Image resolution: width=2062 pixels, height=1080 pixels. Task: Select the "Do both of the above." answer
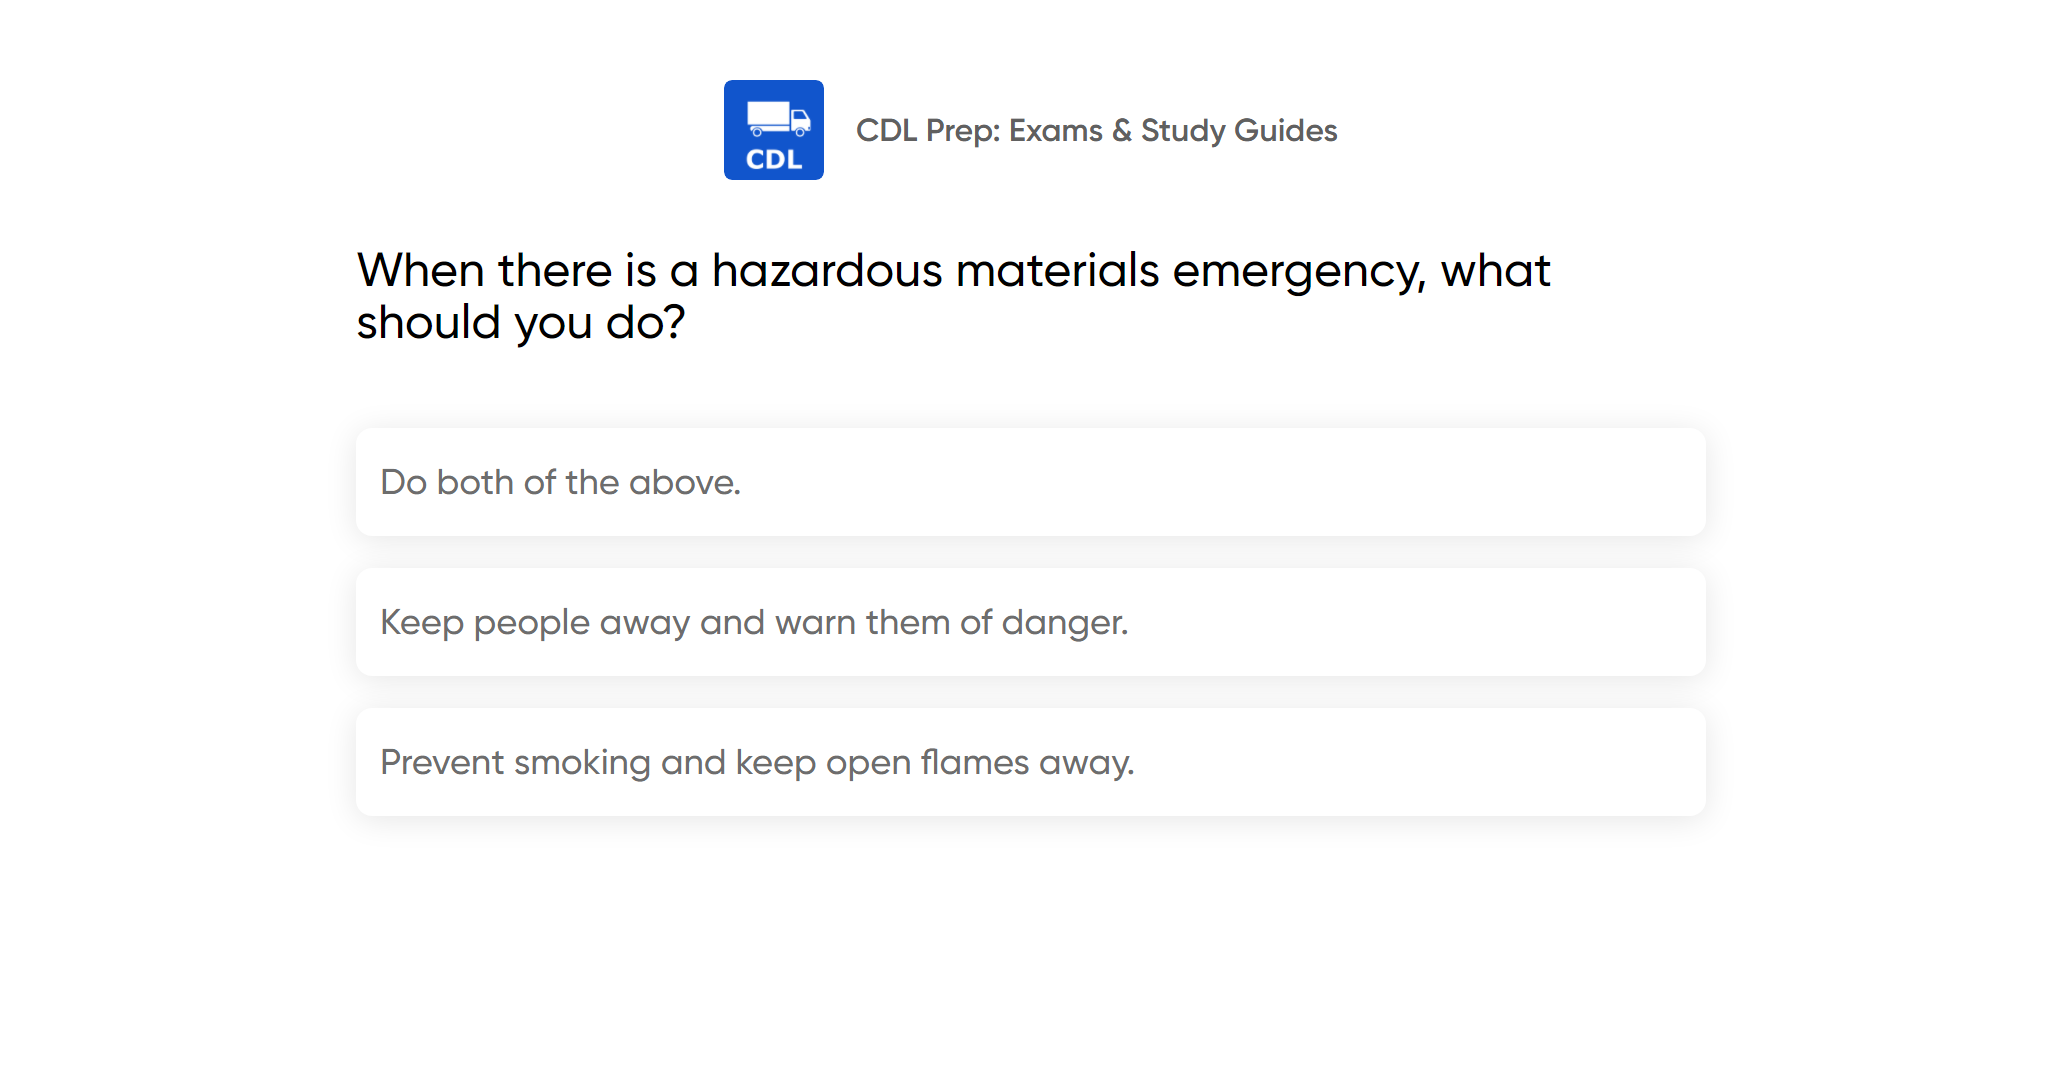(560, 482)
